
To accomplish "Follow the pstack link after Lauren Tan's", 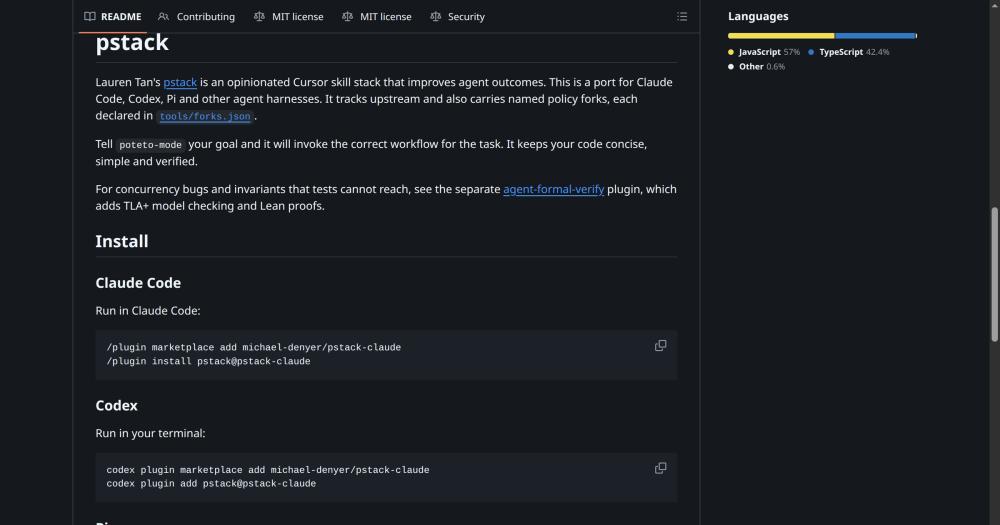I will [x=180, y=82].
